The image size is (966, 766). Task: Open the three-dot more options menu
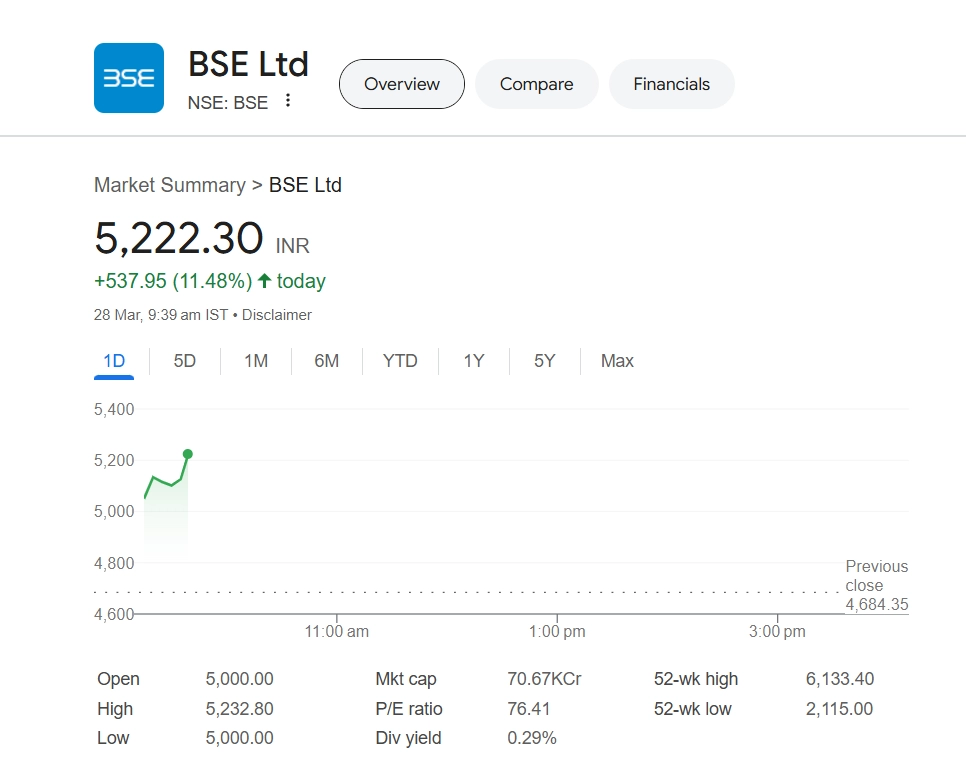[288, 100]
